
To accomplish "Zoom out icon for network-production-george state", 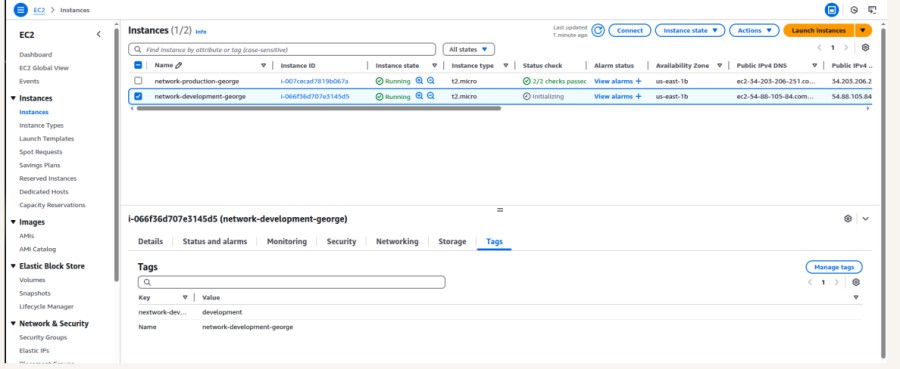I will pyautogui.click(x=430, y=81).
